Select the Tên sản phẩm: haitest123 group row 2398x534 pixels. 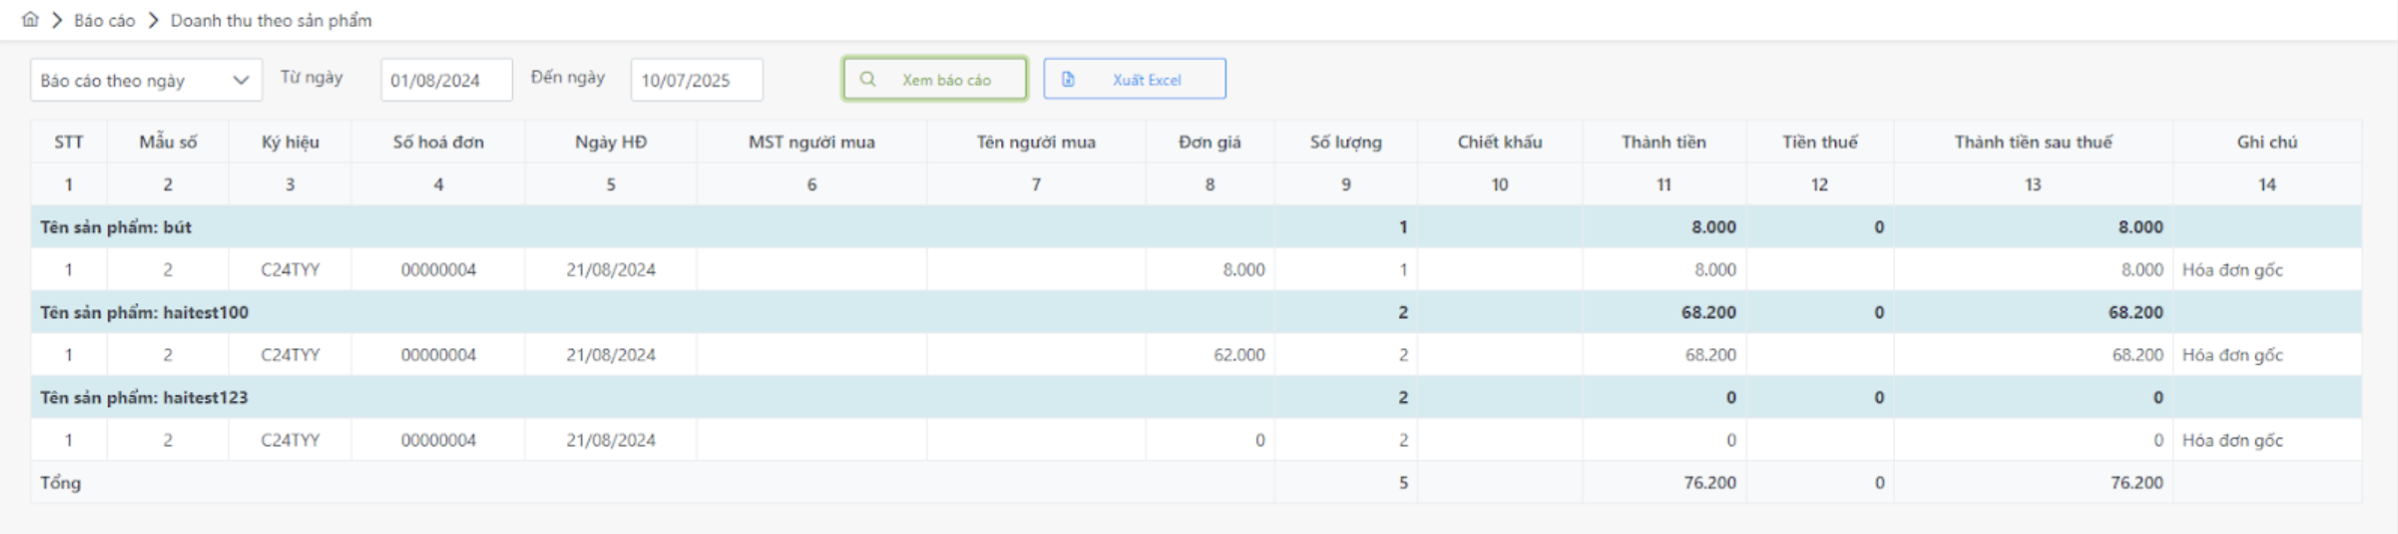click(144, 397)
